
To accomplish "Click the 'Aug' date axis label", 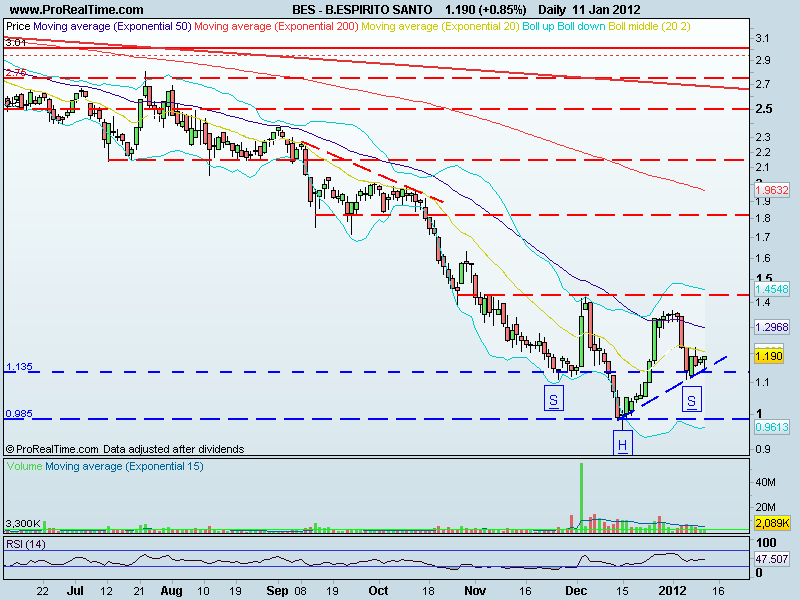I will (171, 591).
